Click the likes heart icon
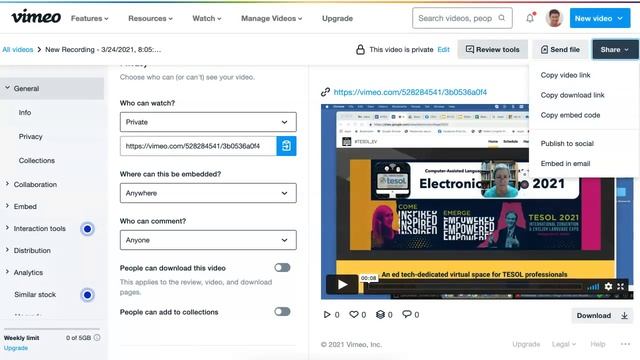The width and height of the screenshot is (640, 360). click(x=353, y=314)
